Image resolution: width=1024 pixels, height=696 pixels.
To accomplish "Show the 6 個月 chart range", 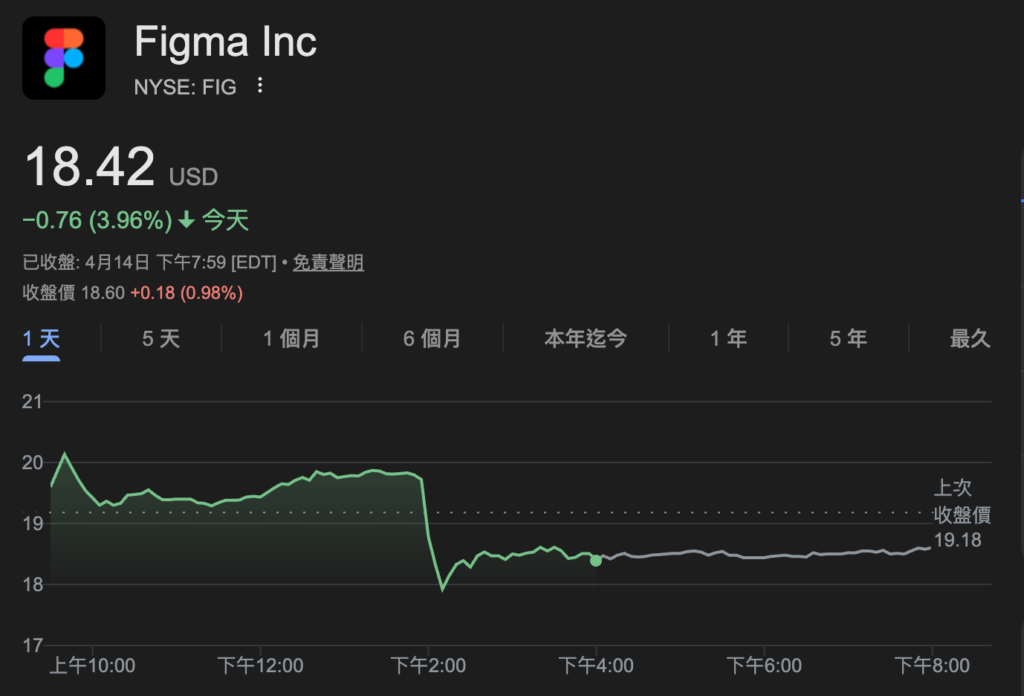I will (x=432, y=339).
